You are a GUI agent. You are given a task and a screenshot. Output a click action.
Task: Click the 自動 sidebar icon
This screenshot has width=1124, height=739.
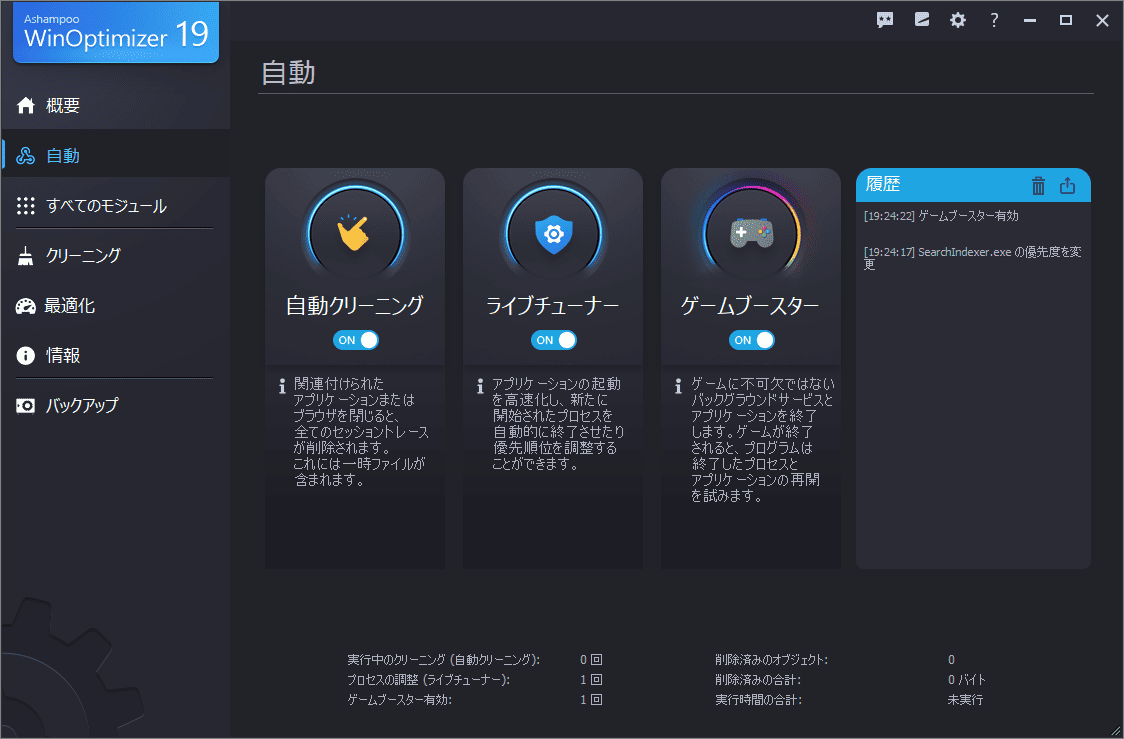(x=26, y=156)
